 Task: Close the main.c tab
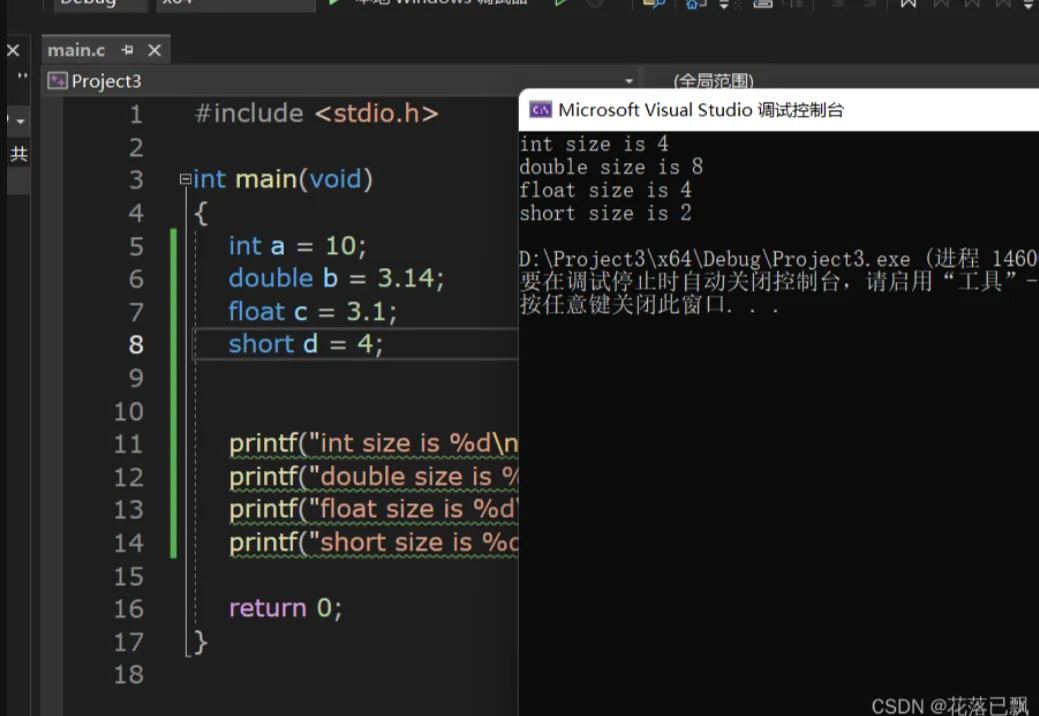pos(154,50)
